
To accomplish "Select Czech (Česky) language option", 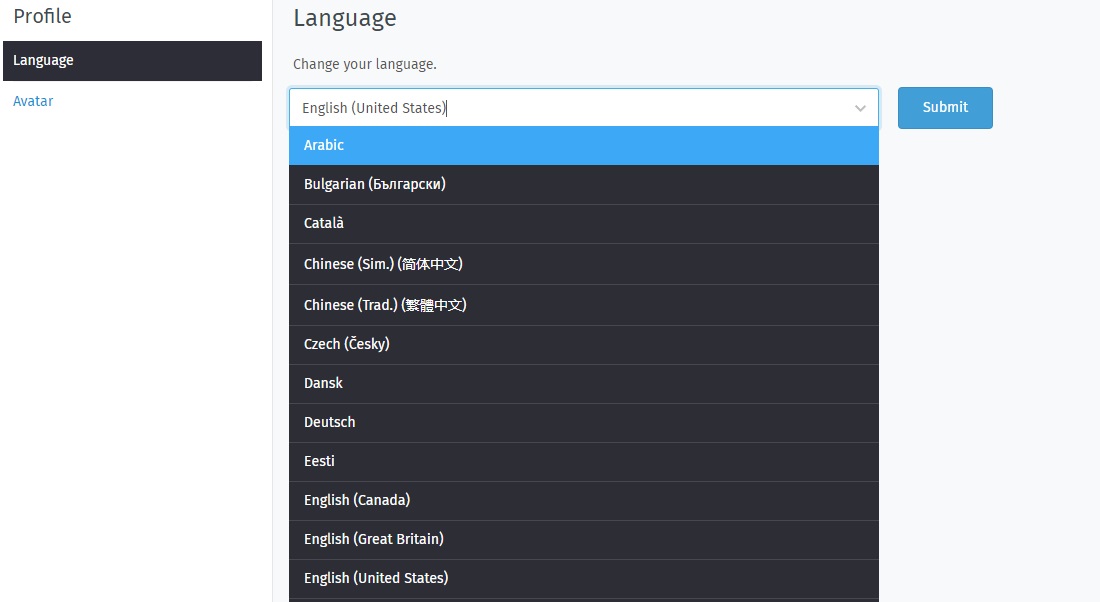I will (584, 345).
